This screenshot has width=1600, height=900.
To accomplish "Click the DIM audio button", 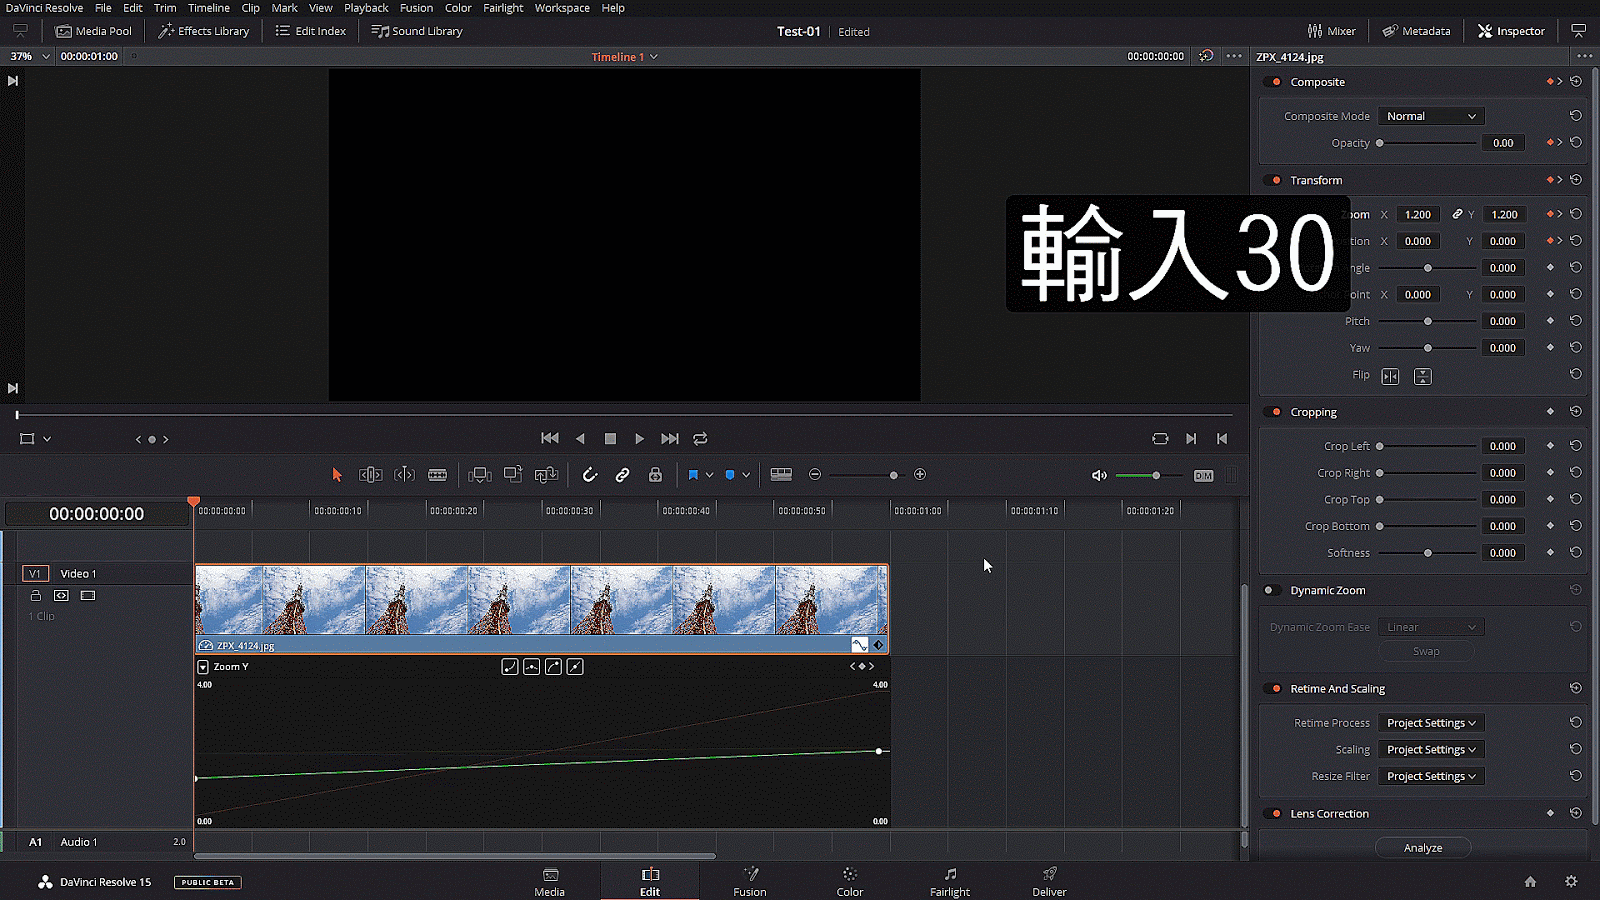I will pyautogui.click(x=1203, y=476).
